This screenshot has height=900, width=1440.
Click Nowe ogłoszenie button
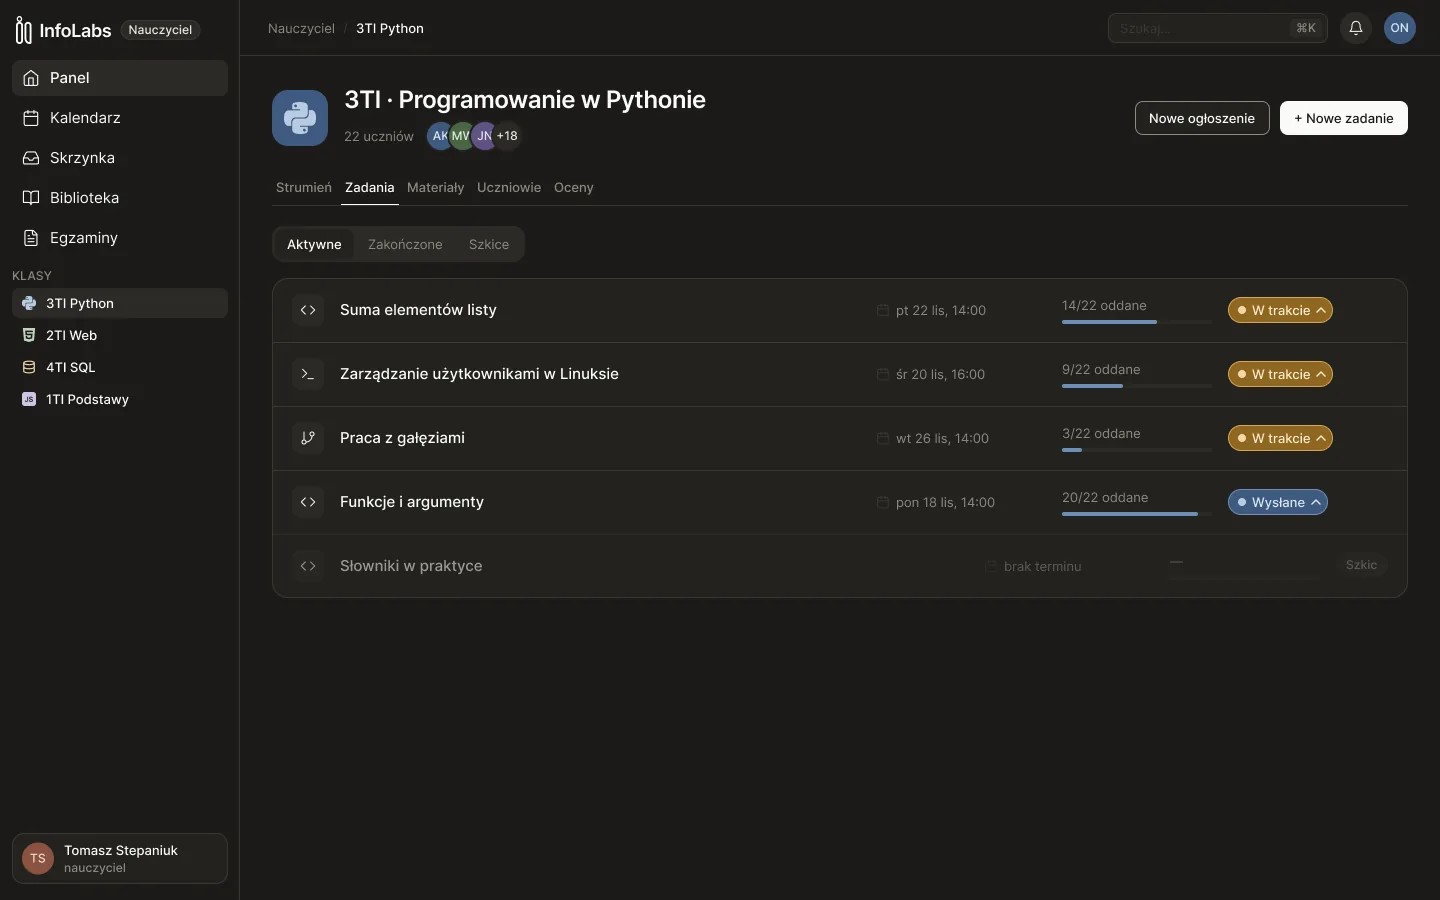point(1202,118)
